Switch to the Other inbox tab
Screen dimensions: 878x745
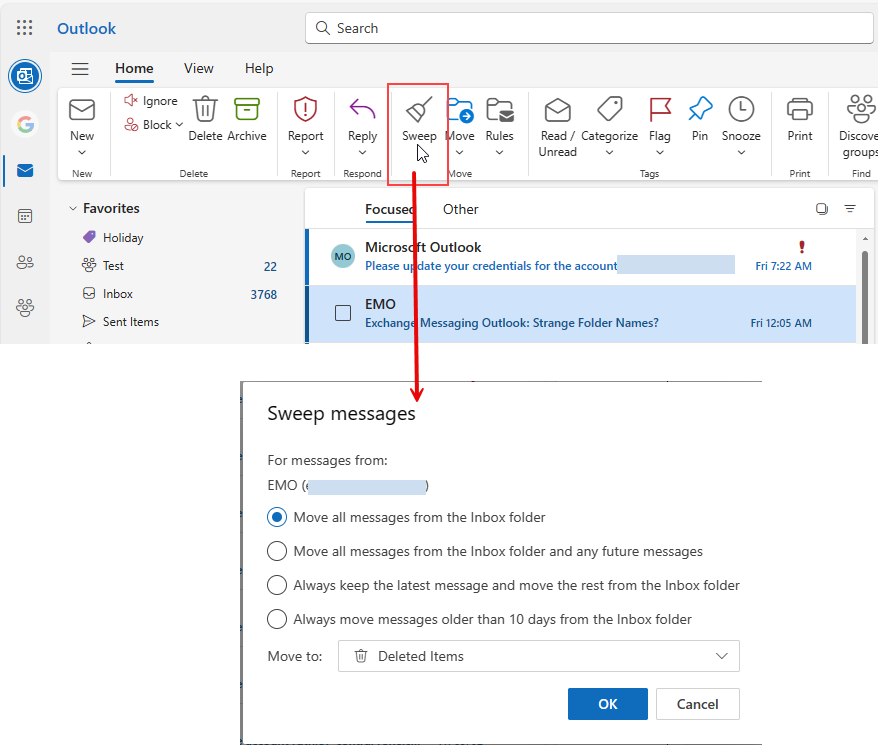click(x=460, y=209)
